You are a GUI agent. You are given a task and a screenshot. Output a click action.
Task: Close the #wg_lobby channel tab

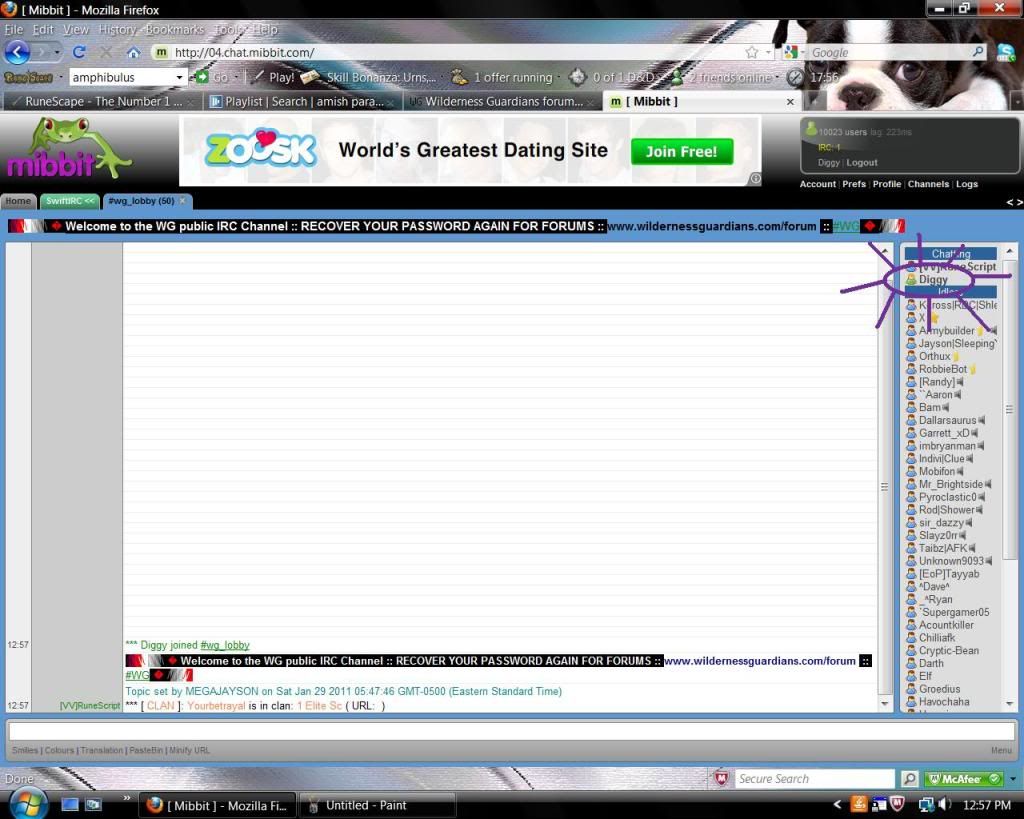pyautogui.click(x=183, y=201)
